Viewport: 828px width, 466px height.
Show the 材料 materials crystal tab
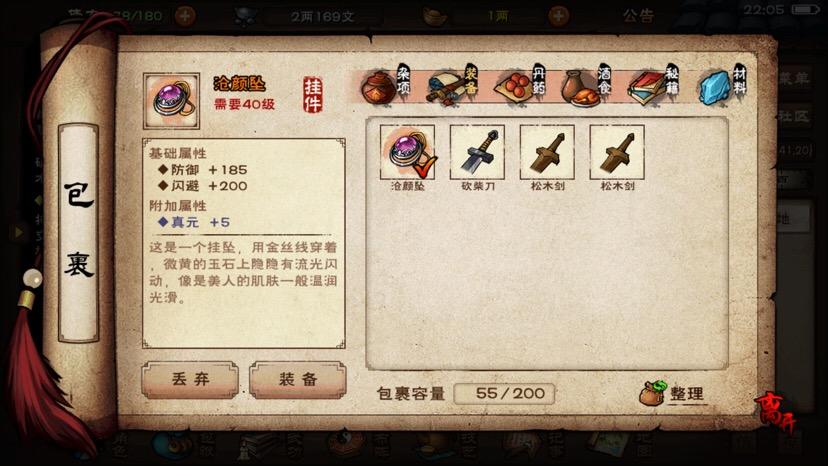722,86
